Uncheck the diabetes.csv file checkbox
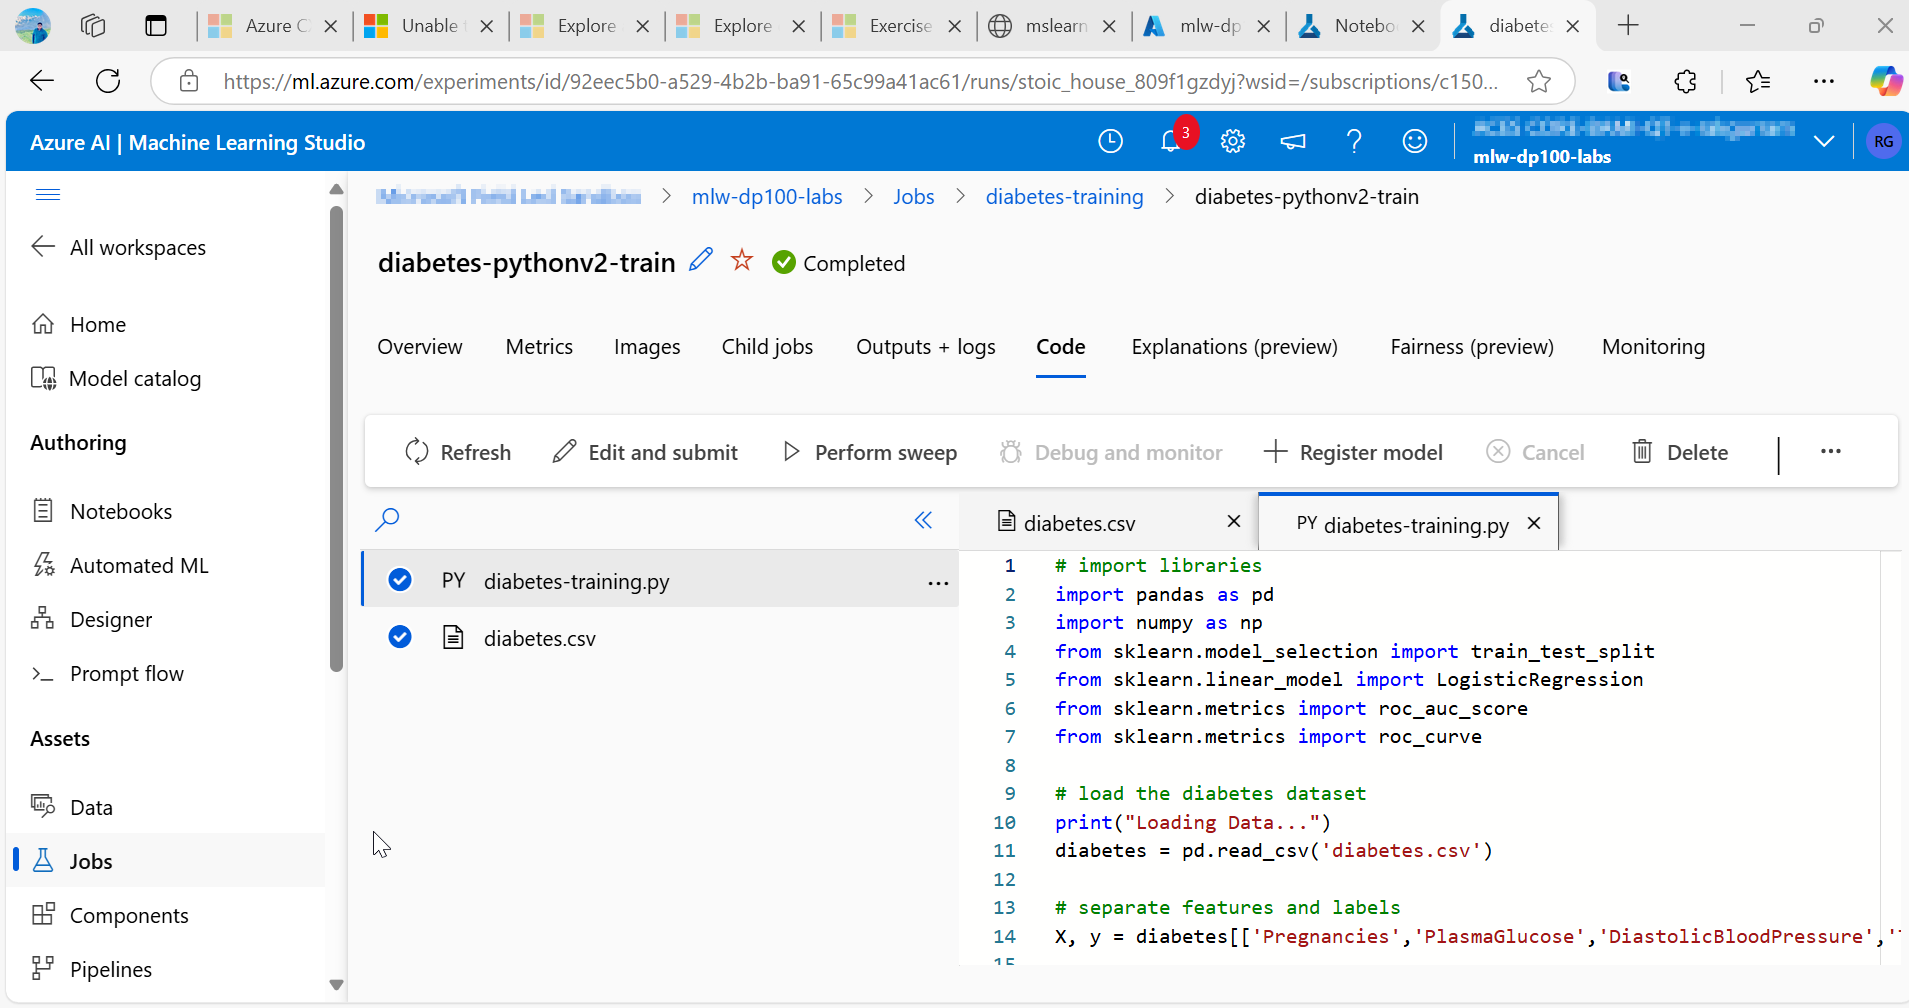Viewport: 1909px width, 1008px height. tap(400, 637)
